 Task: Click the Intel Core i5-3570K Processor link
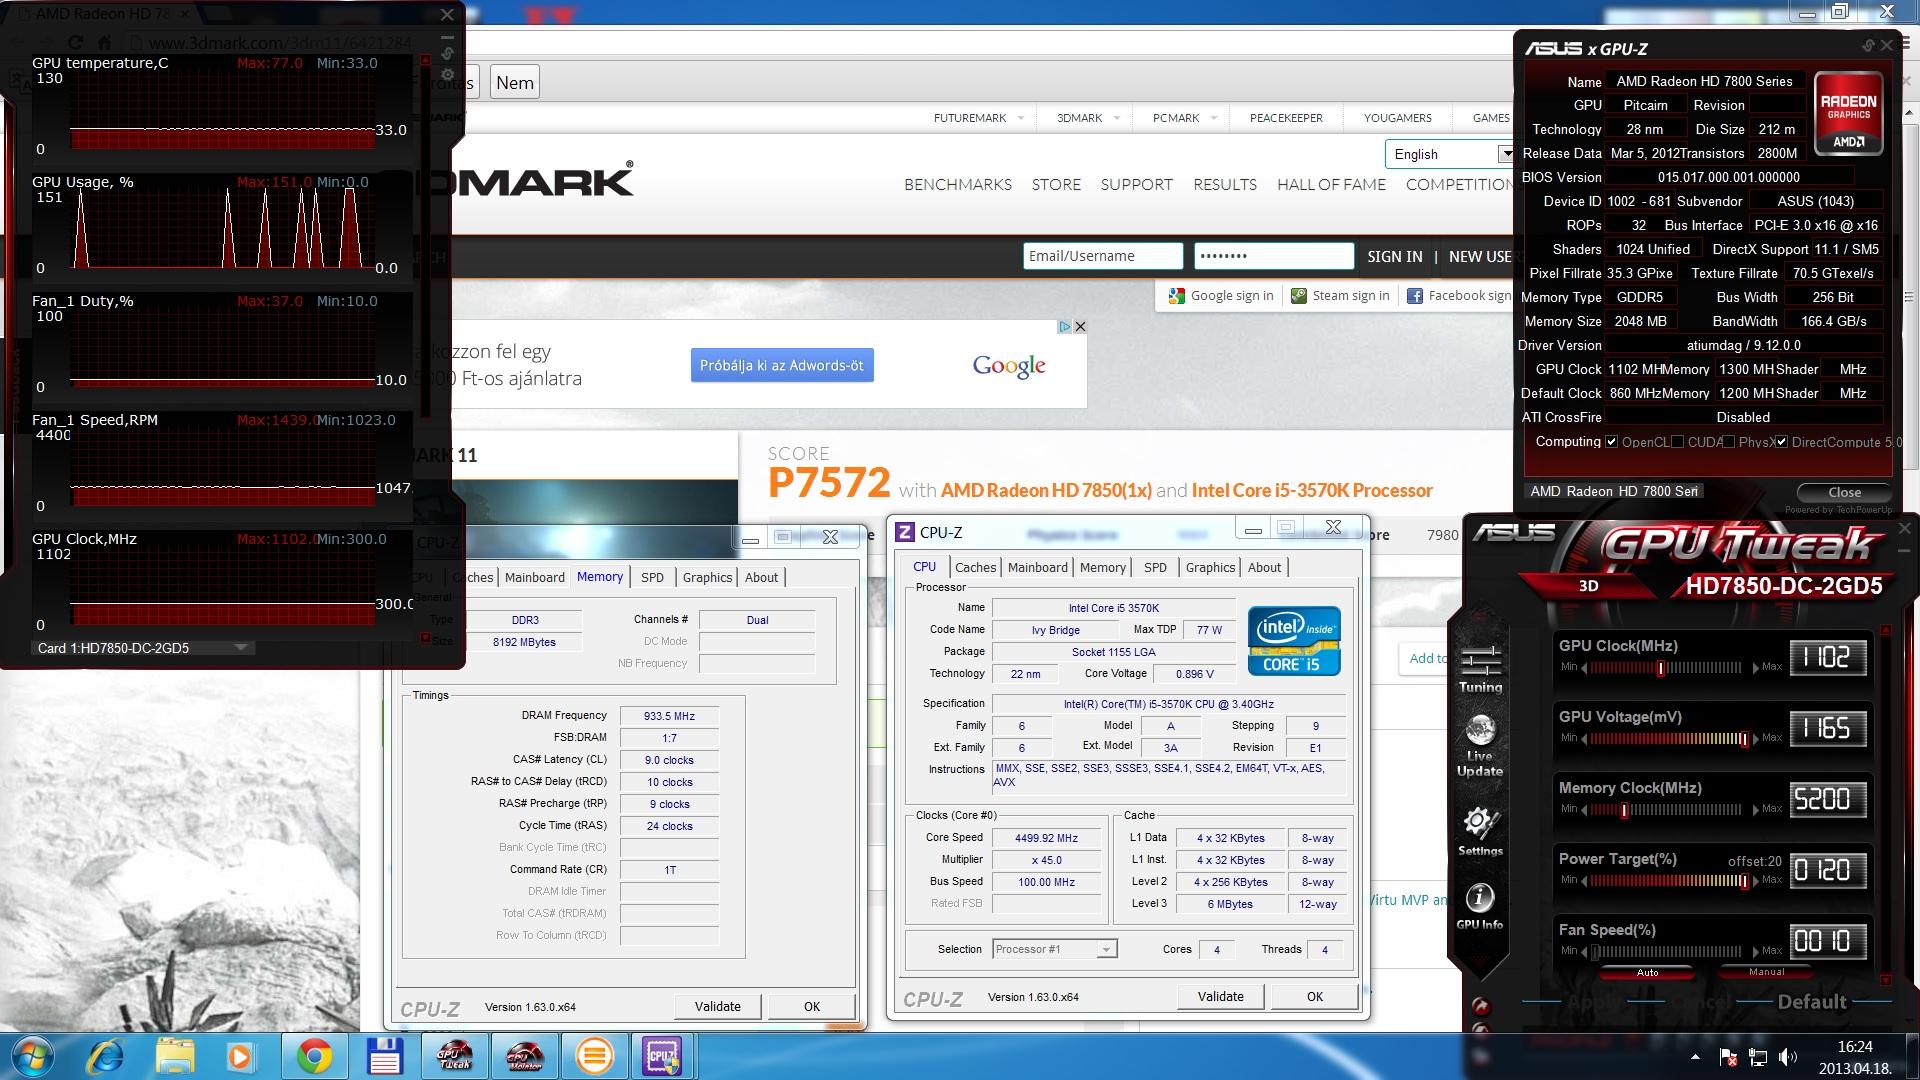[x=1312, y=491]
